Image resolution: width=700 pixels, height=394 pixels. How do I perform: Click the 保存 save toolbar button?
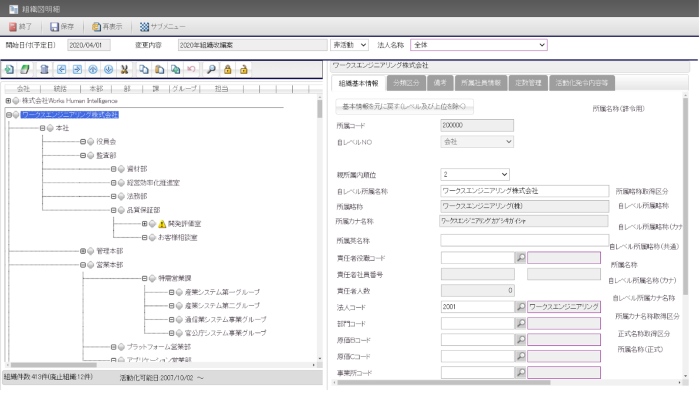point(62,27)
